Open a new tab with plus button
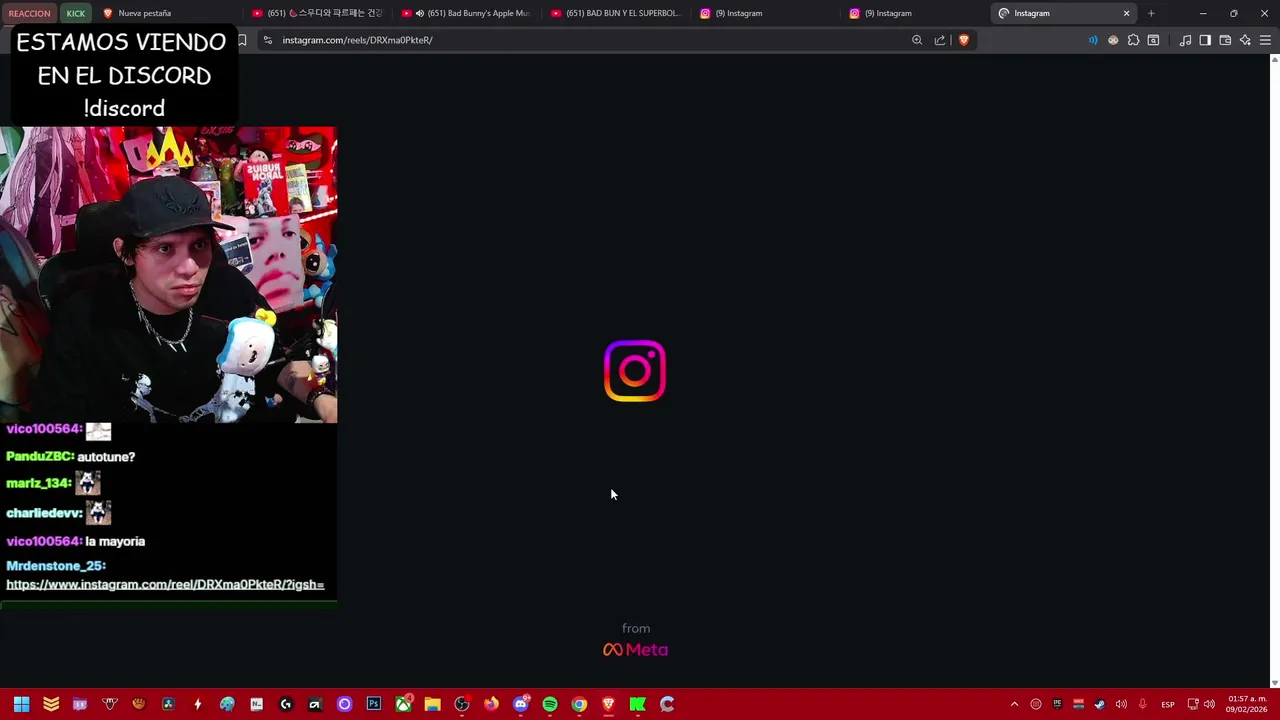Screen dimensions: 1280x720 point(1151,13)
